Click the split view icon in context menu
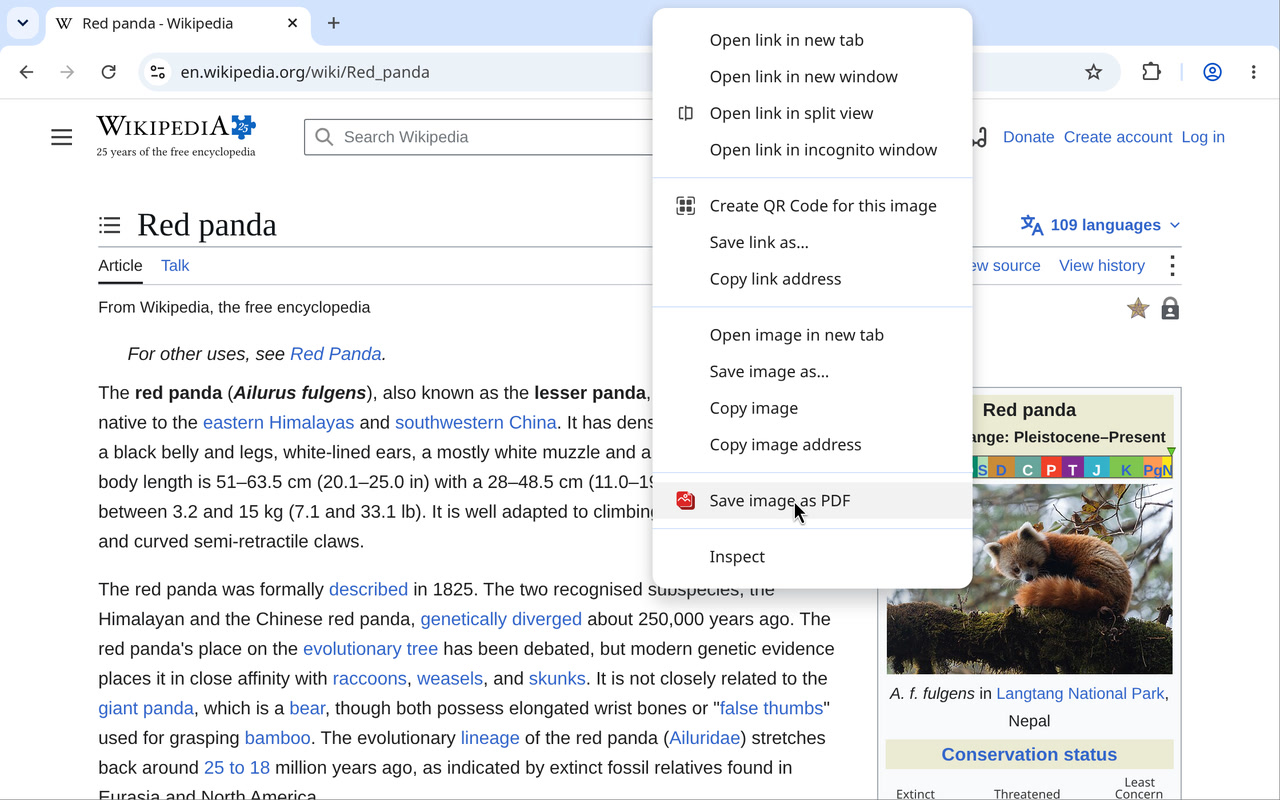Viewport: 1280px width, 800px height. pos(685,113)
